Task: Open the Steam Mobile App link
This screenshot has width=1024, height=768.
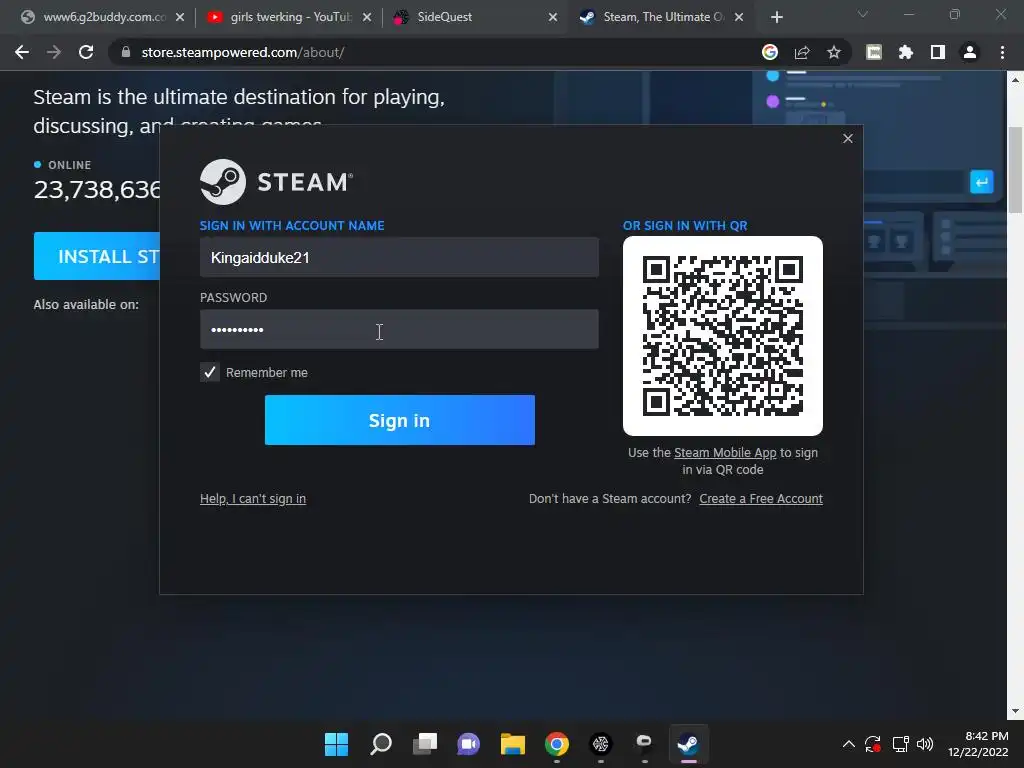Action: [725, 453]
